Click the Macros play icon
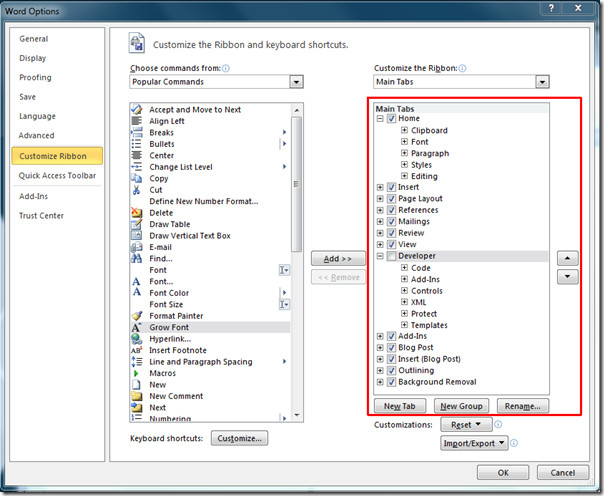 pos(136,373)
